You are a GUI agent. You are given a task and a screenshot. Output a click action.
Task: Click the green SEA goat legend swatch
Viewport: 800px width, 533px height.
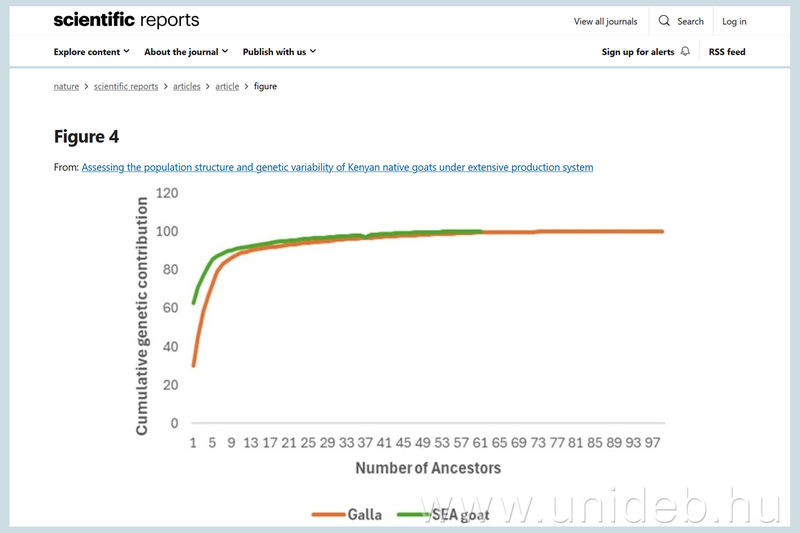coord(414,514)
